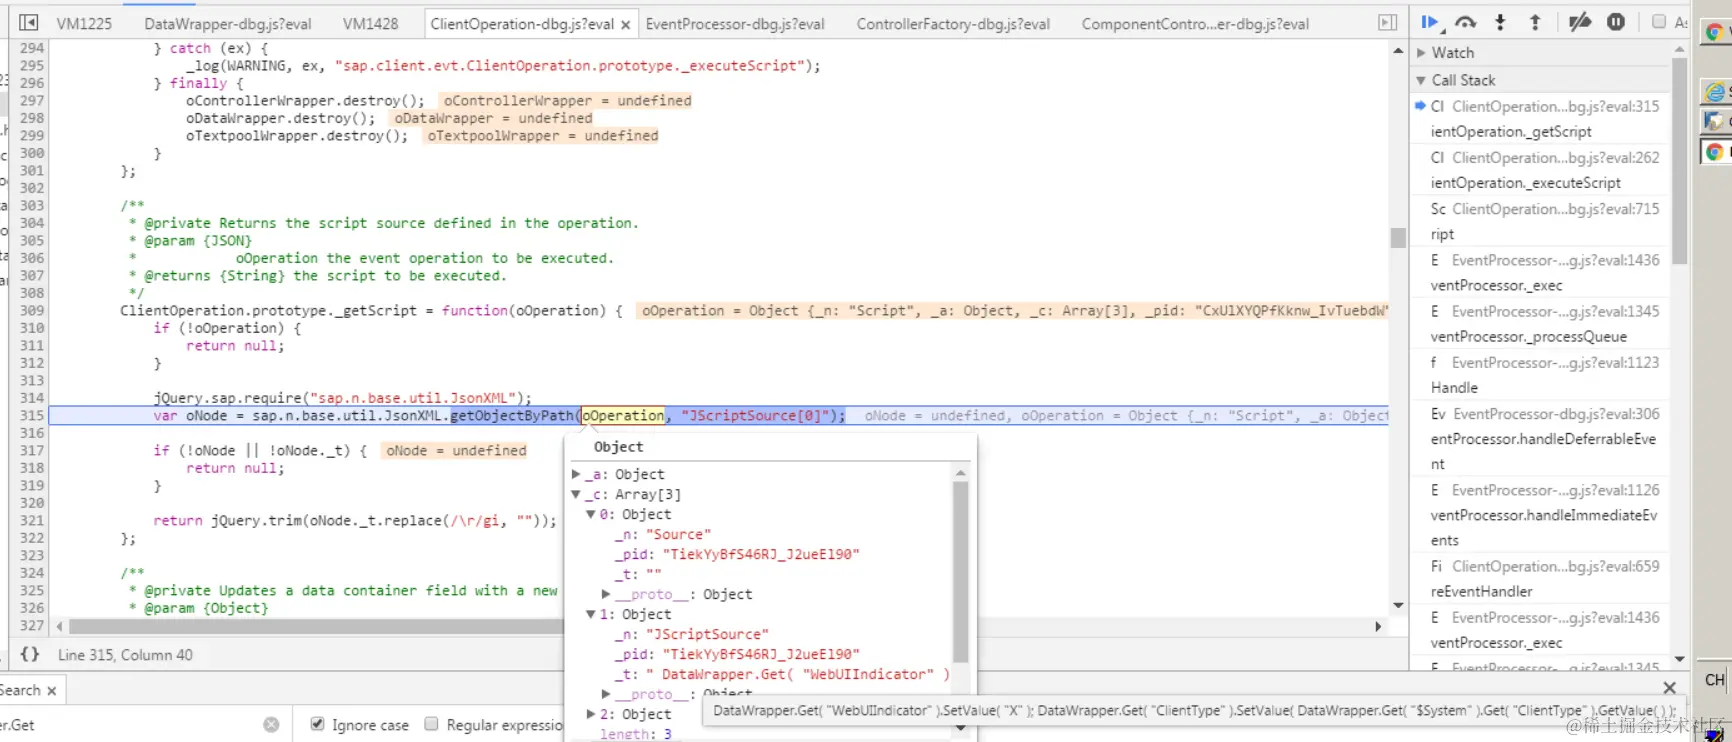
Task: Open the DataWrapper-dbg.js?eval tab
Action: [x=228, y=24]
